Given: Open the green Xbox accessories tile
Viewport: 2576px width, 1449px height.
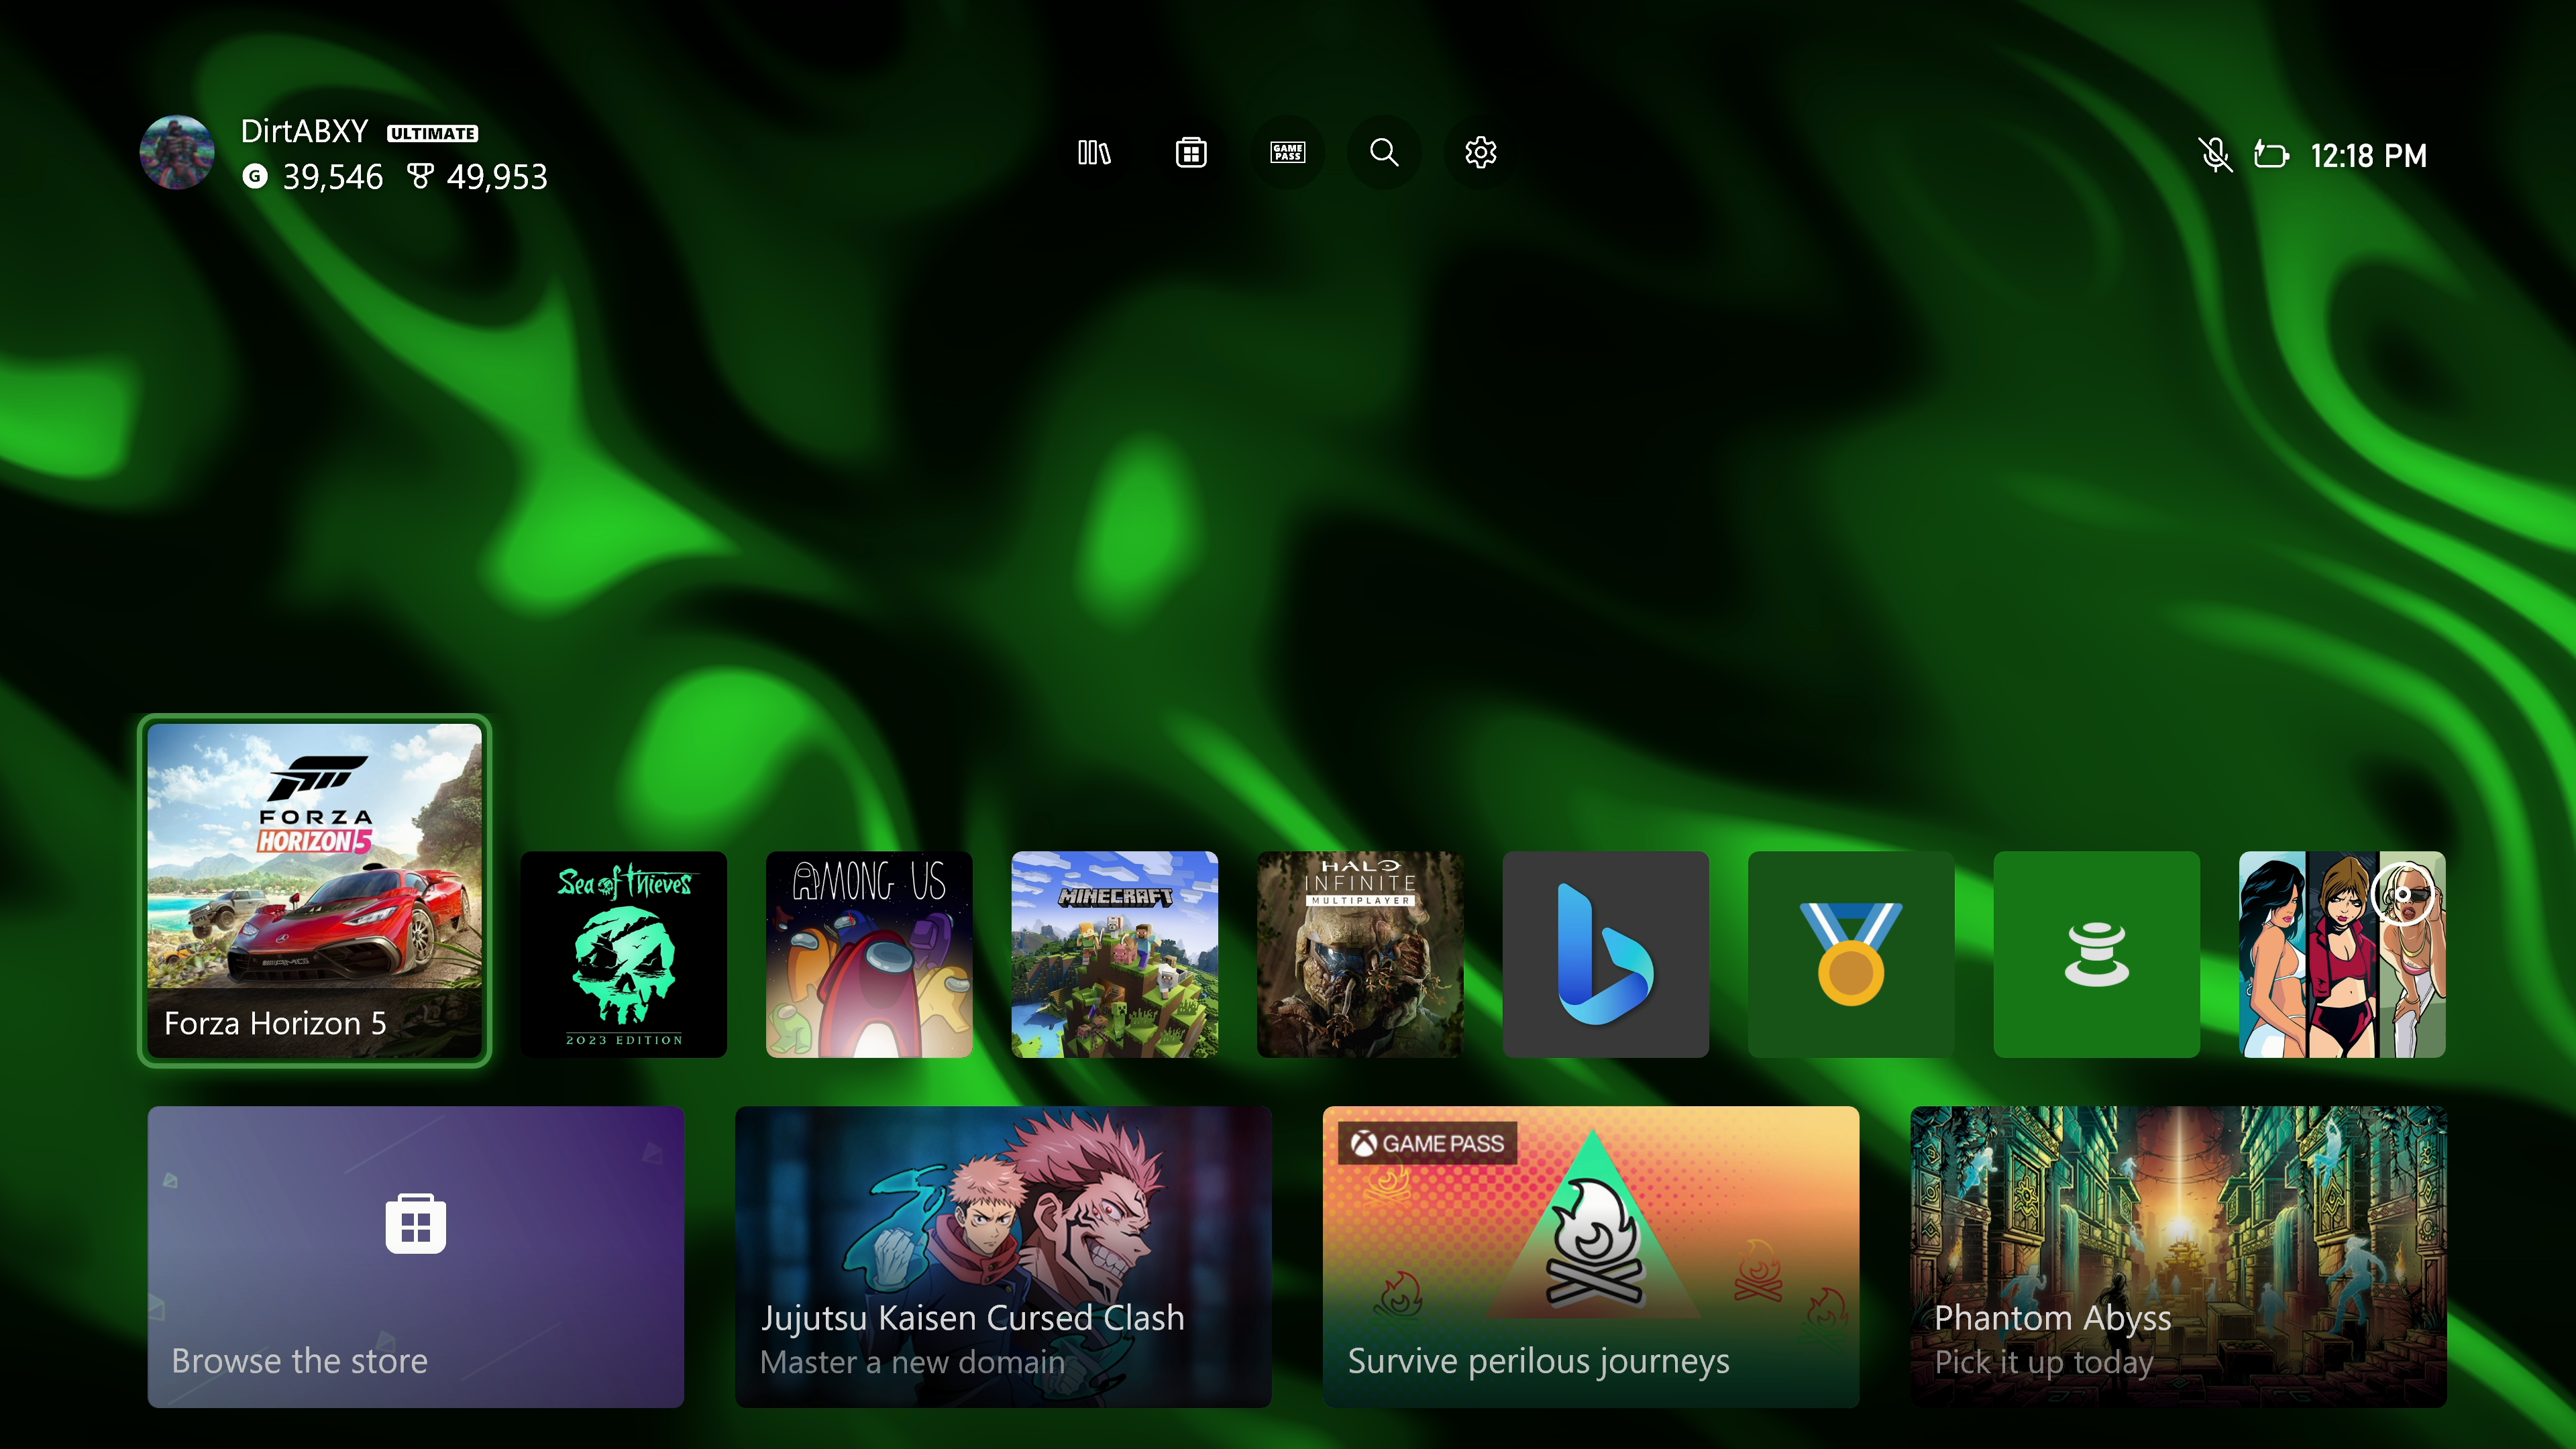Looking at the screenshot, I should [x=2096, y=954].
